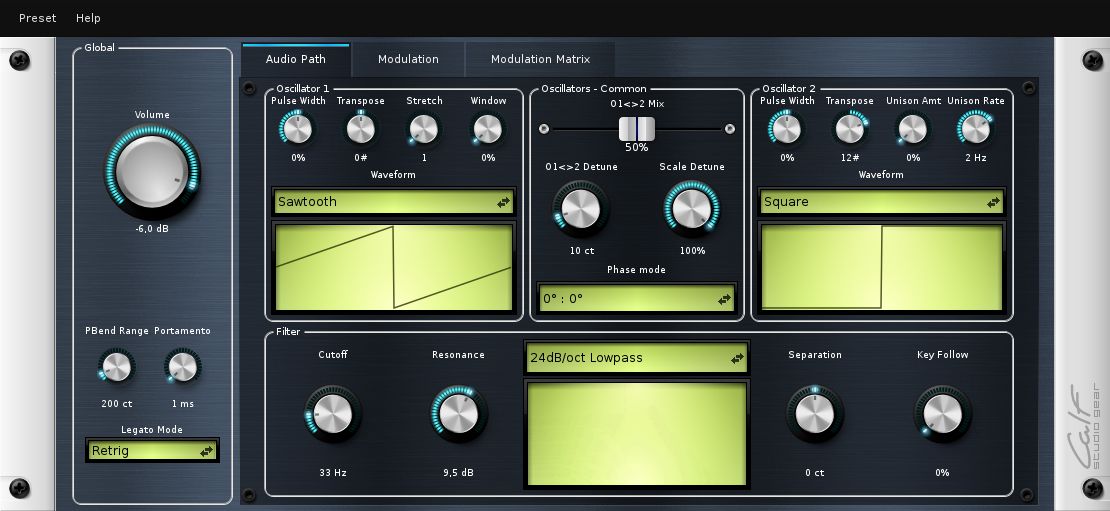The height and width of the screenshot is (511, 1110).
Task: Open the Preset menu
Action: point(37,18)
